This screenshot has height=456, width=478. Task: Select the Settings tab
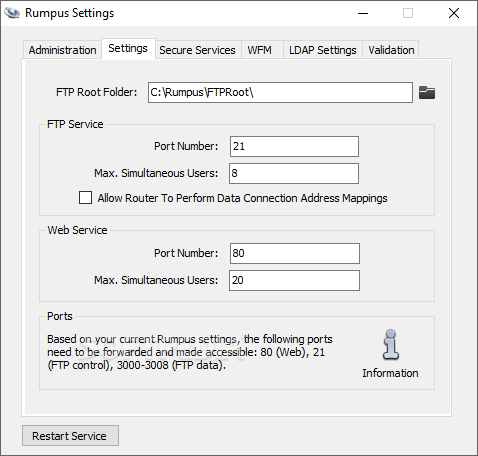(x=128, y=49)
